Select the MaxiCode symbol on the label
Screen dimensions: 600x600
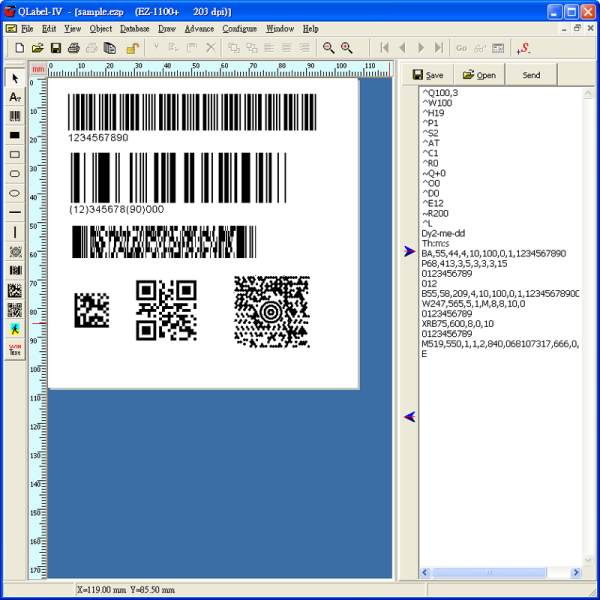[272, 312]
